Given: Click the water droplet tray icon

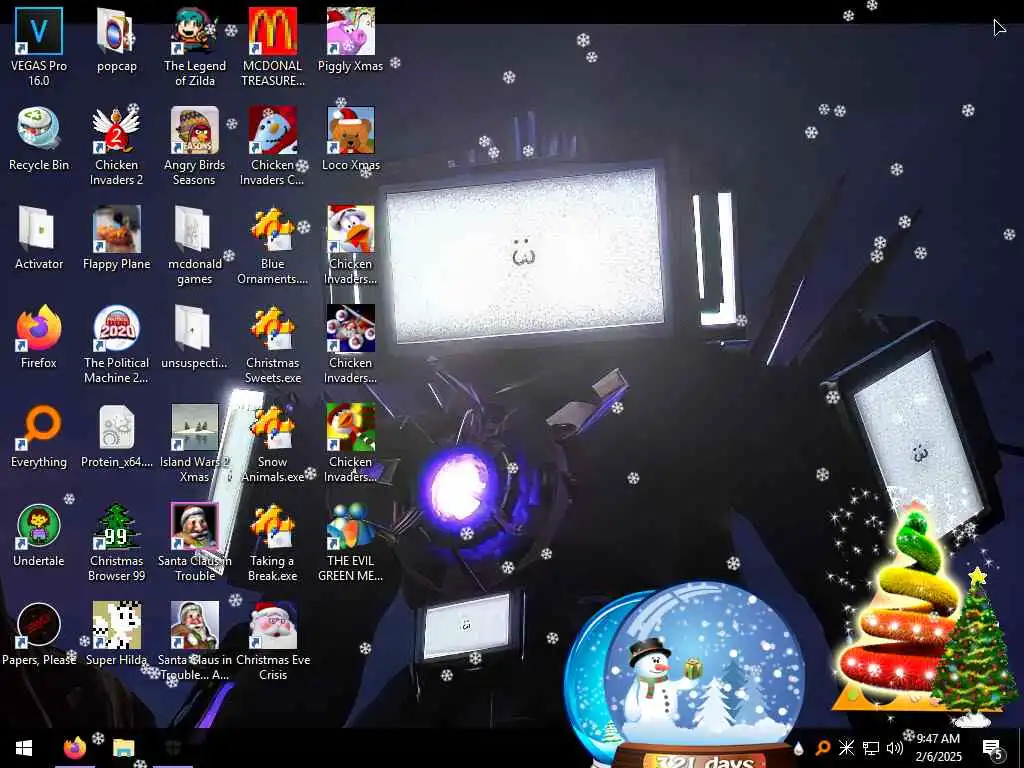Looking at the screenshot, I should pos(798,748).
